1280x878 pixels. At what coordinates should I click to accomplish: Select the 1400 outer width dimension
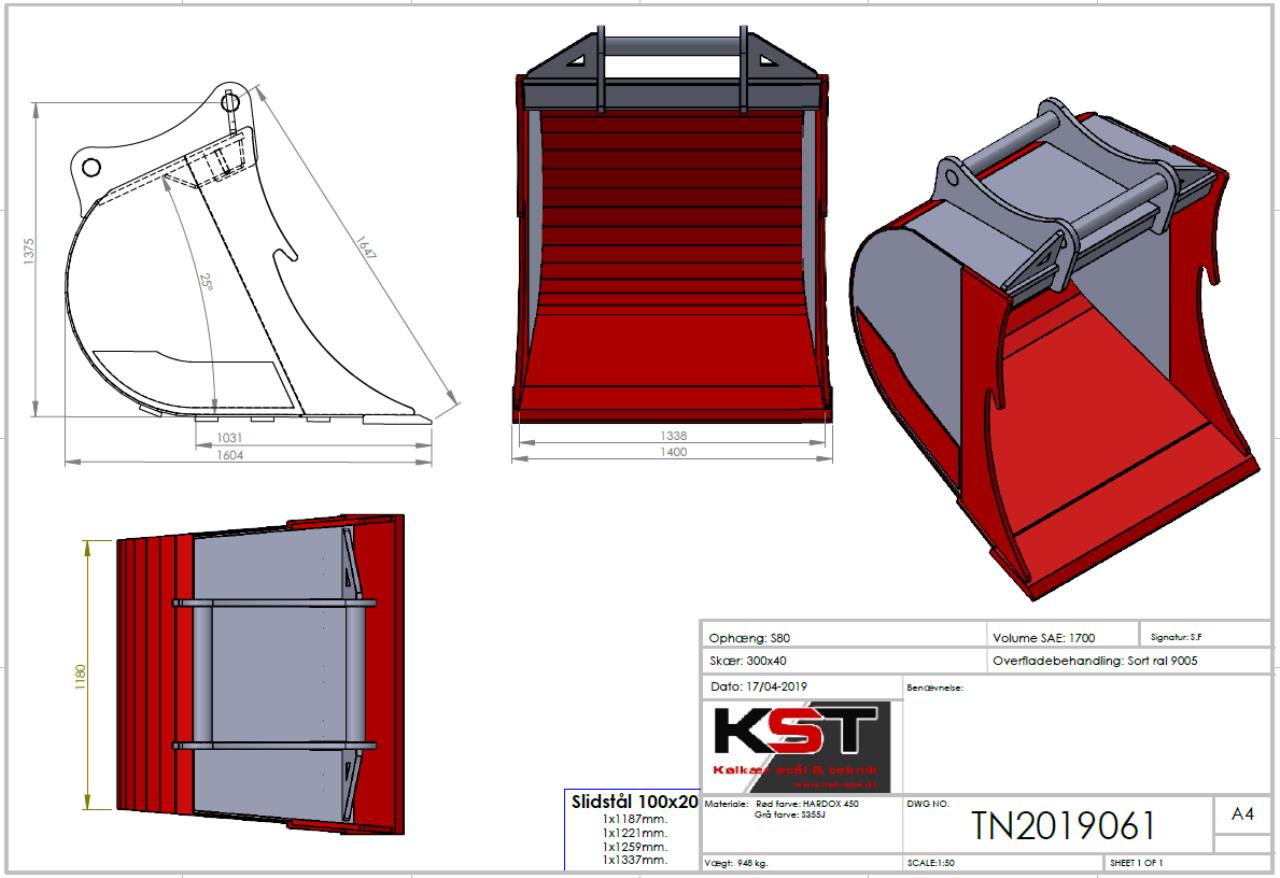(x=673, y=453)
